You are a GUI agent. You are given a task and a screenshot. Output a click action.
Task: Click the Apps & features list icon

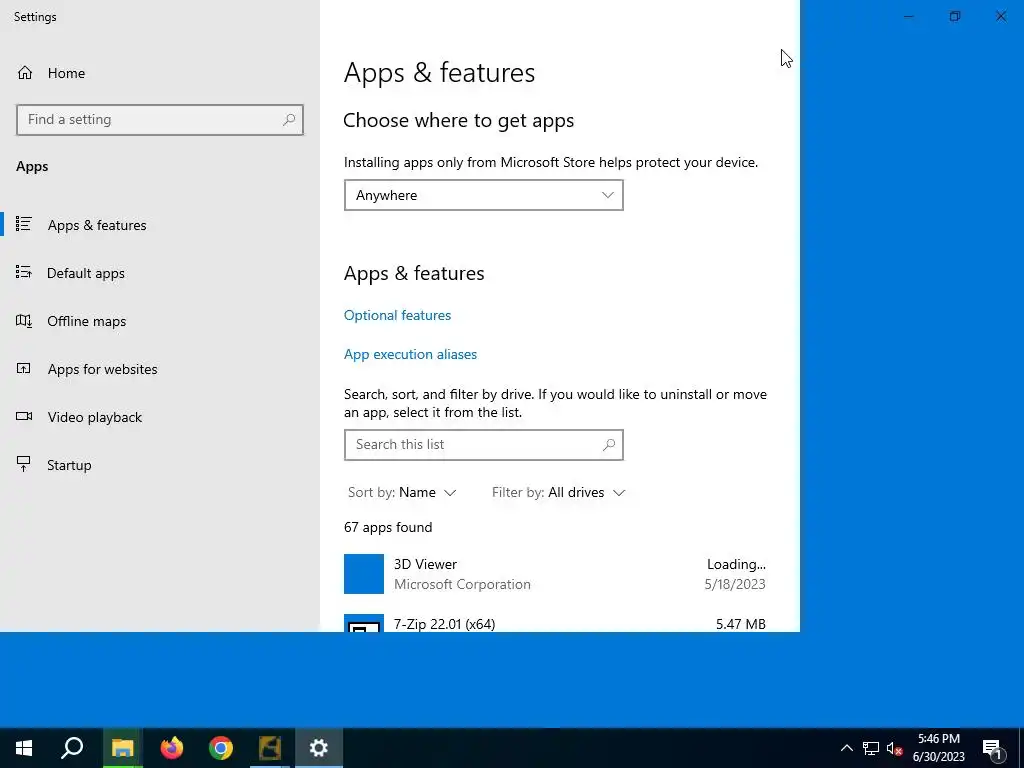tap(24, 224)
